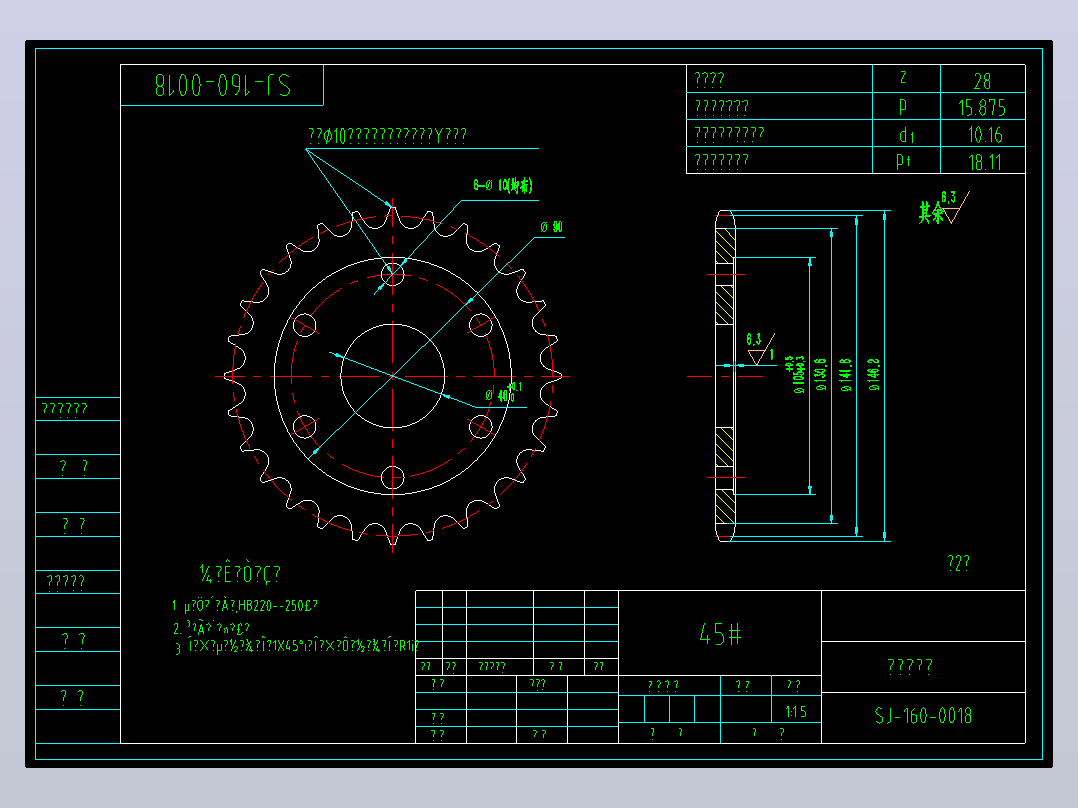Select the tooth count value 28
This screenshot has width=1078, height=808.
[982, 82]
